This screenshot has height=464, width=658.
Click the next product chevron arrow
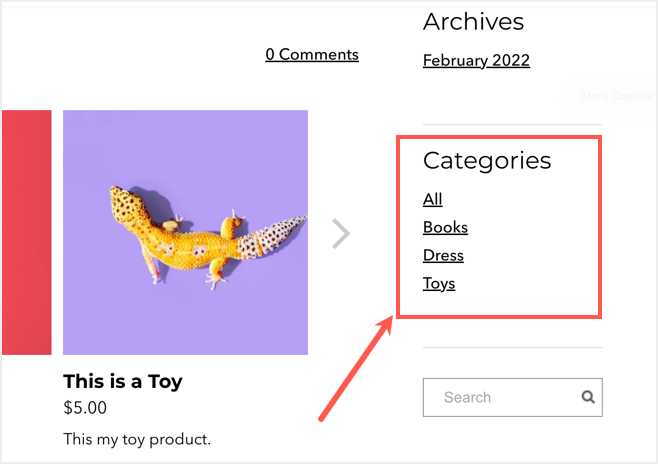pos(341,234)
